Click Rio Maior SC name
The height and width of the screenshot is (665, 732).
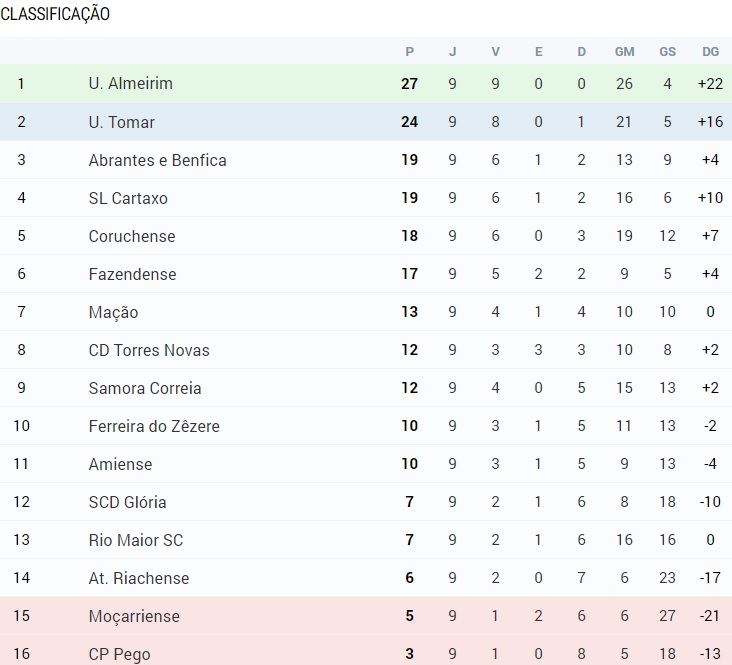tap(136, 540)
